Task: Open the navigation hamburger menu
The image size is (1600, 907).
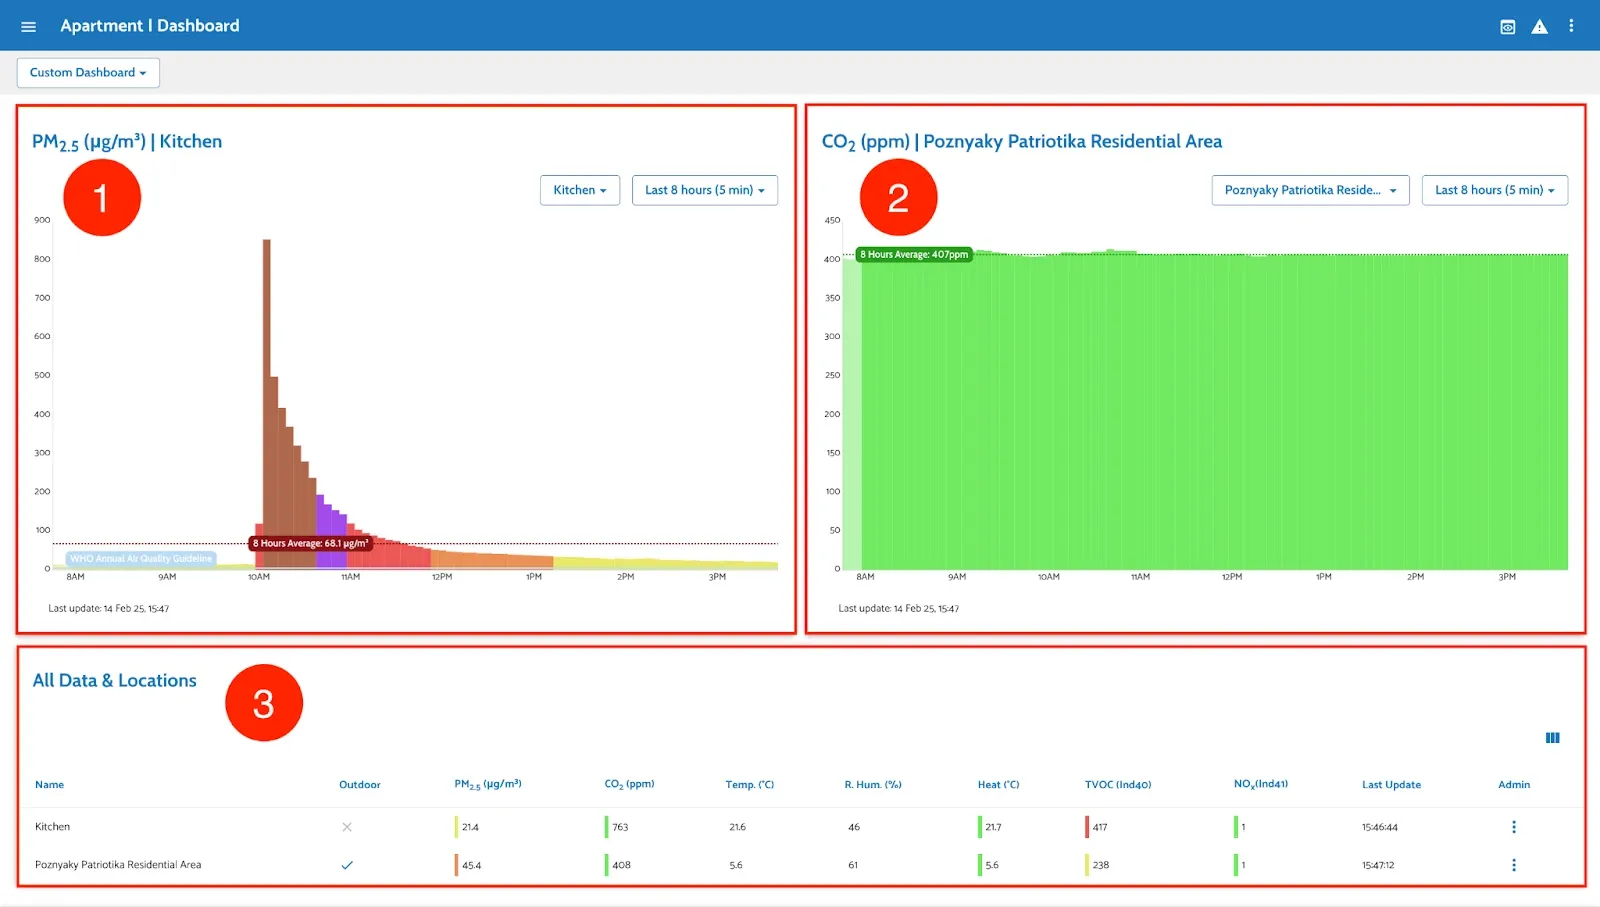Action: 28,25
